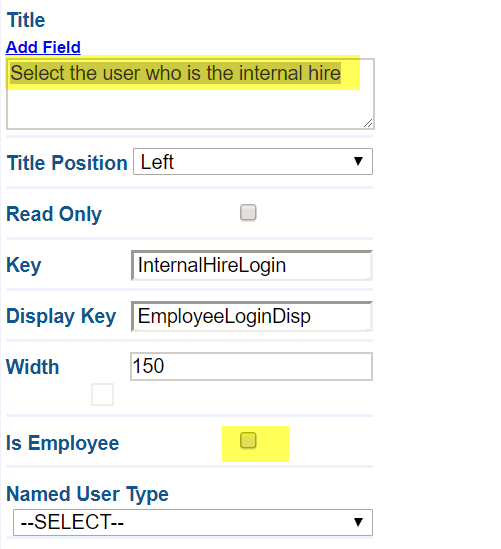
Task: Check the Is Employee checkbox
Action: 248,440
